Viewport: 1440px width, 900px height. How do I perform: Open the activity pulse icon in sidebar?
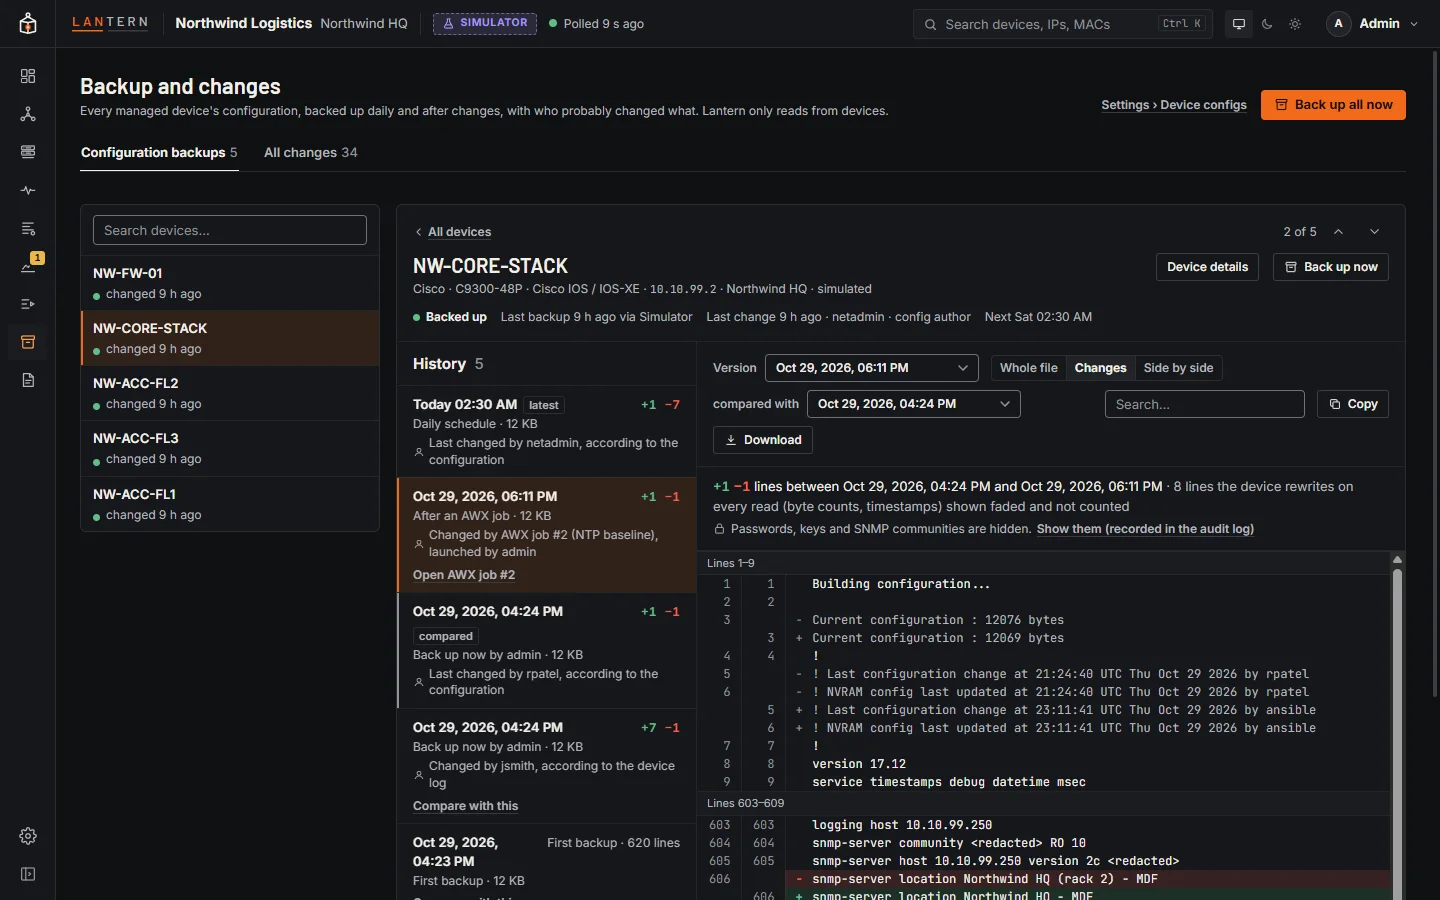pyautogui.click(x=28, y=190)
